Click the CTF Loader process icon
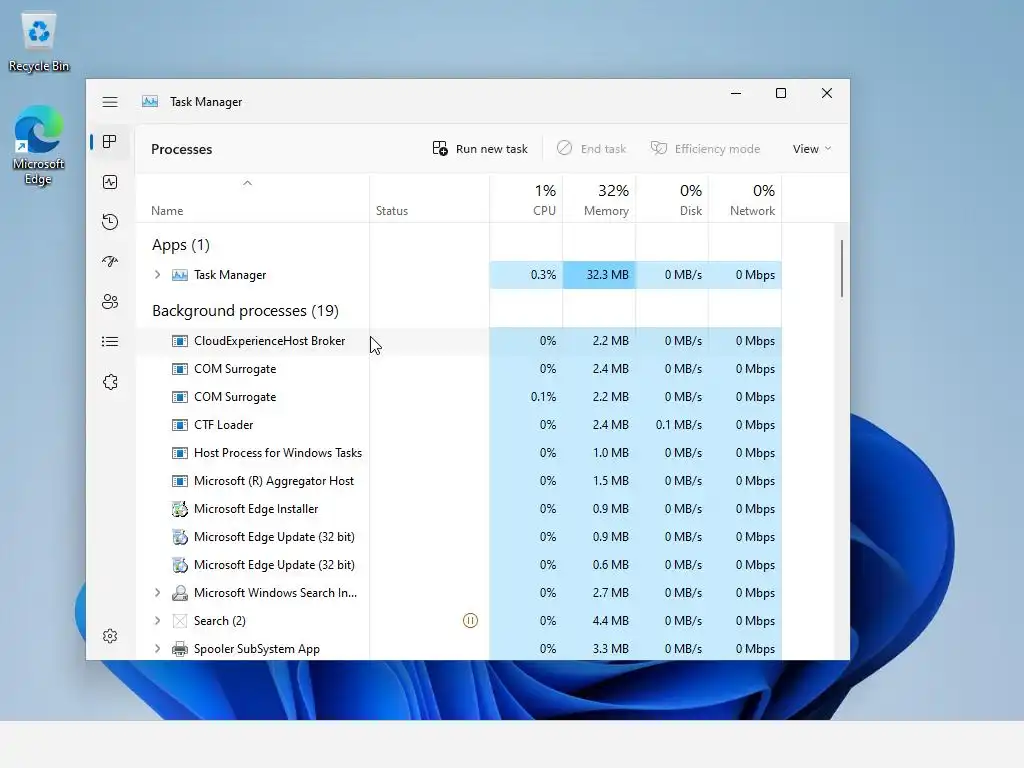 [180, 425]
